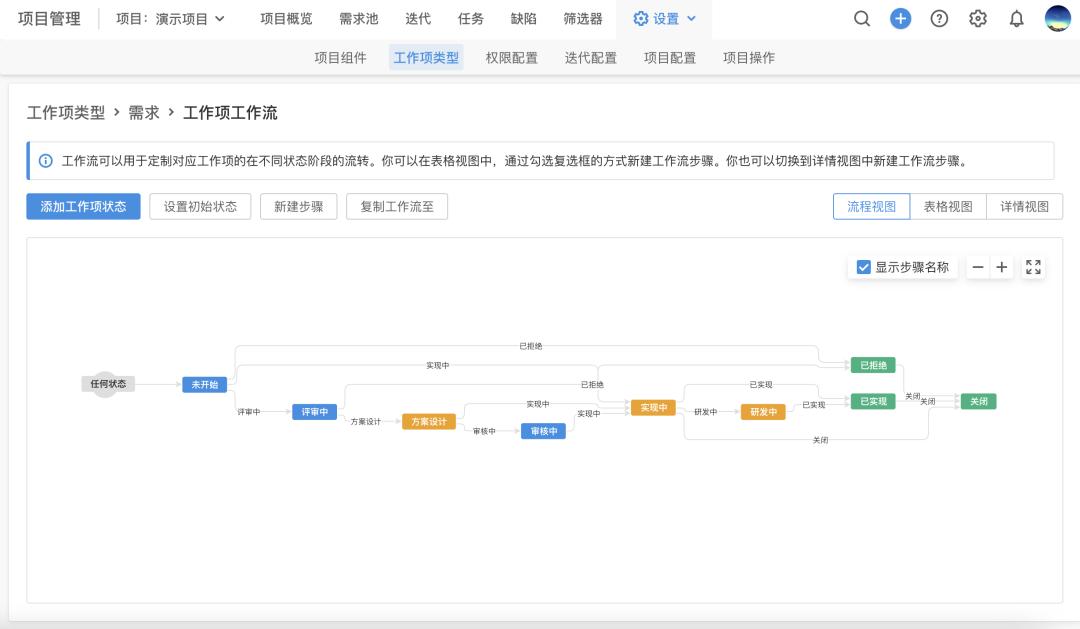
Task: Open the help question mark icon
Action: click(x=939, y=19)
